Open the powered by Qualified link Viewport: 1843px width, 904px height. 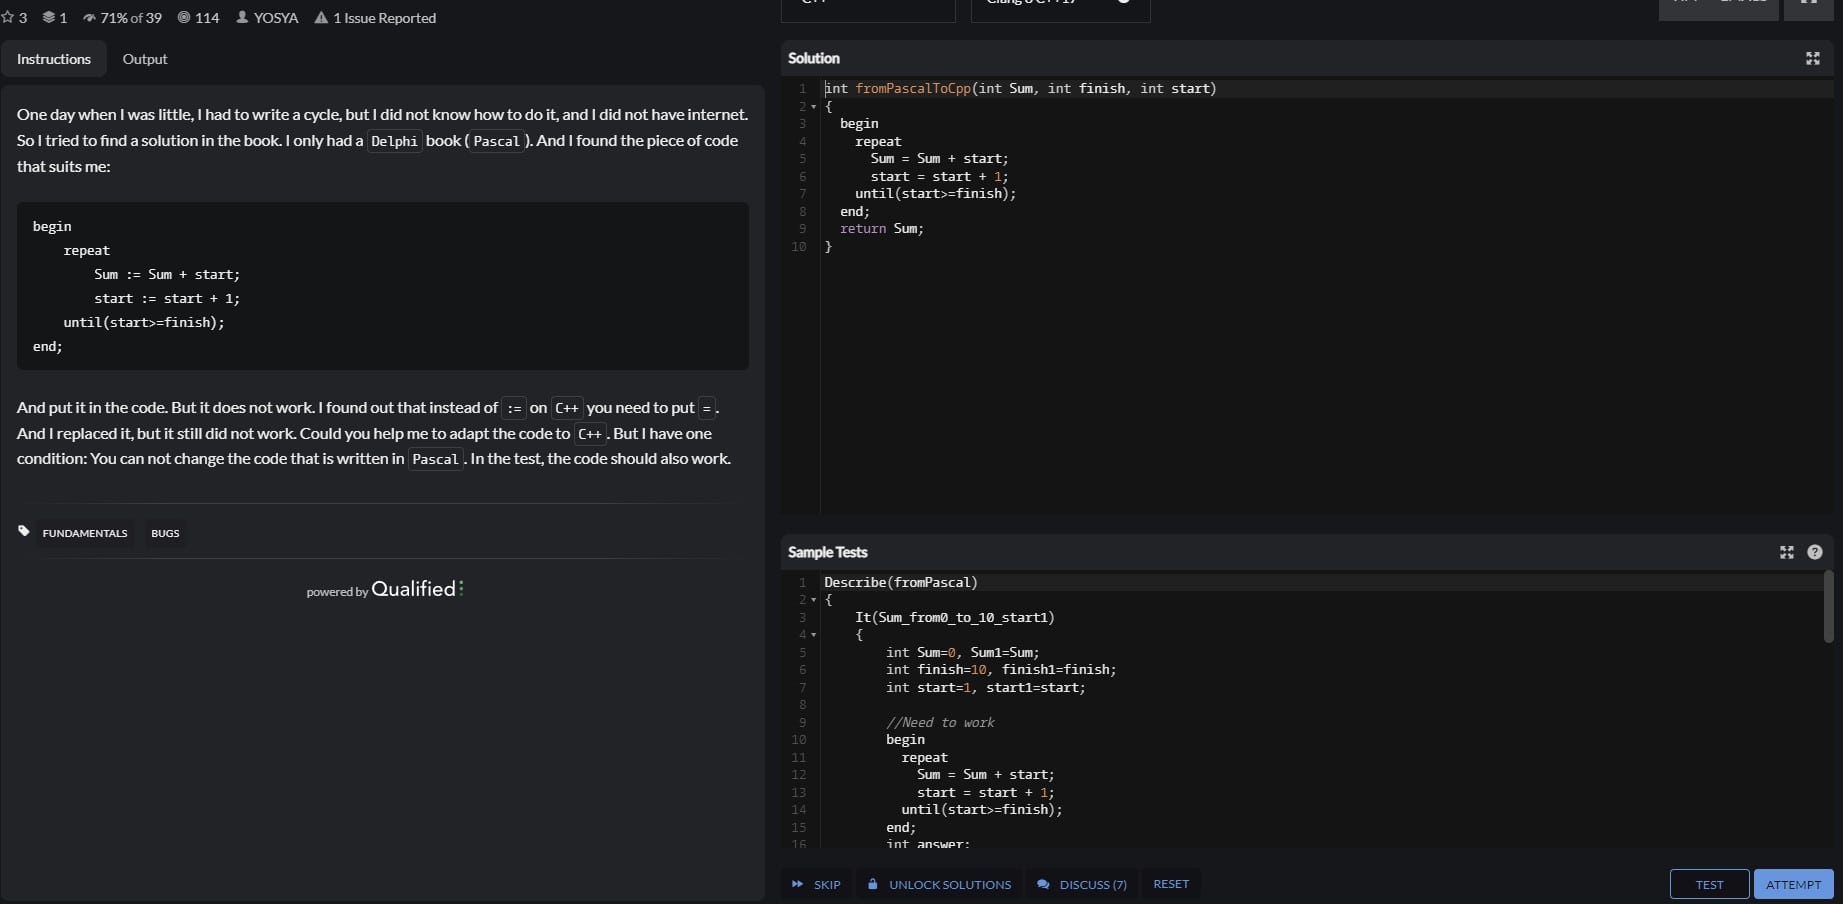[383, 589]
